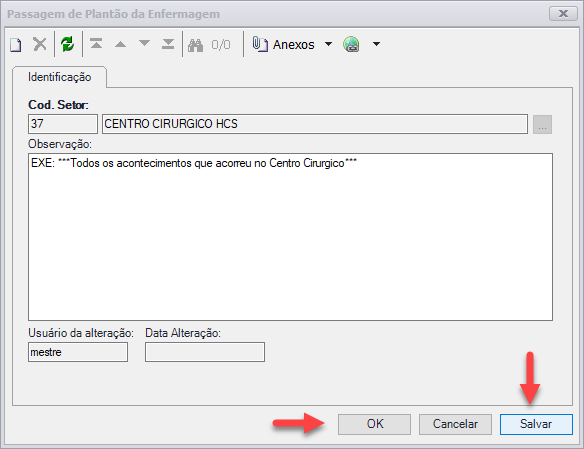Refresh with the green arrows icon
This screenshot has height=449, width=584.
(68, 44)
